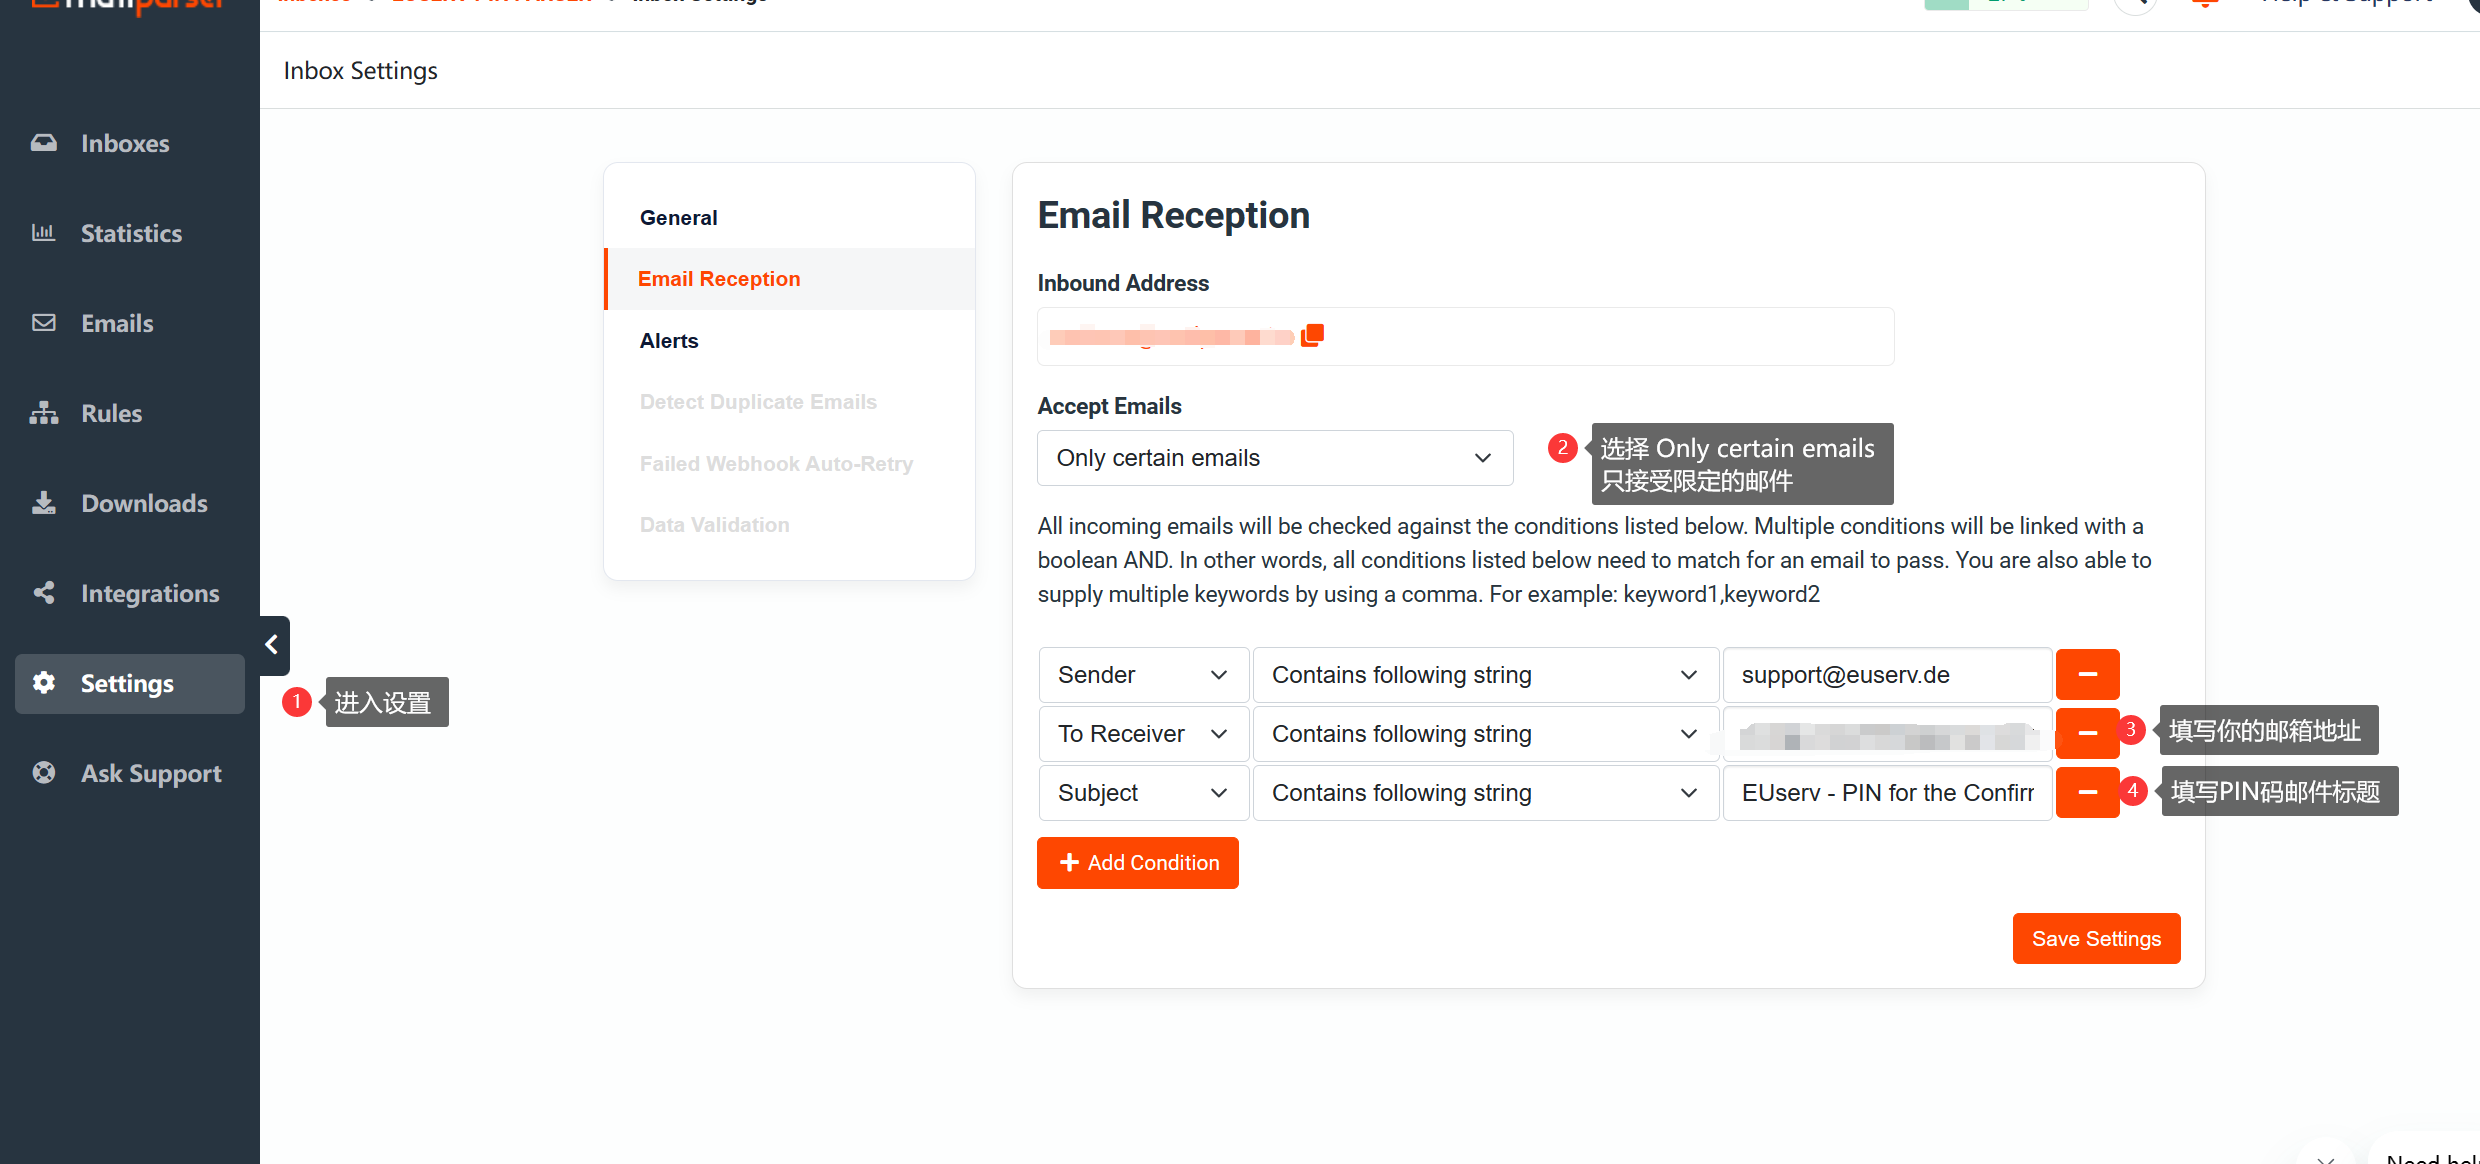Click the Inboxes tray icon in sidebar
The width and height of the screenshot is (2480, 1164).
pos(43,143)
